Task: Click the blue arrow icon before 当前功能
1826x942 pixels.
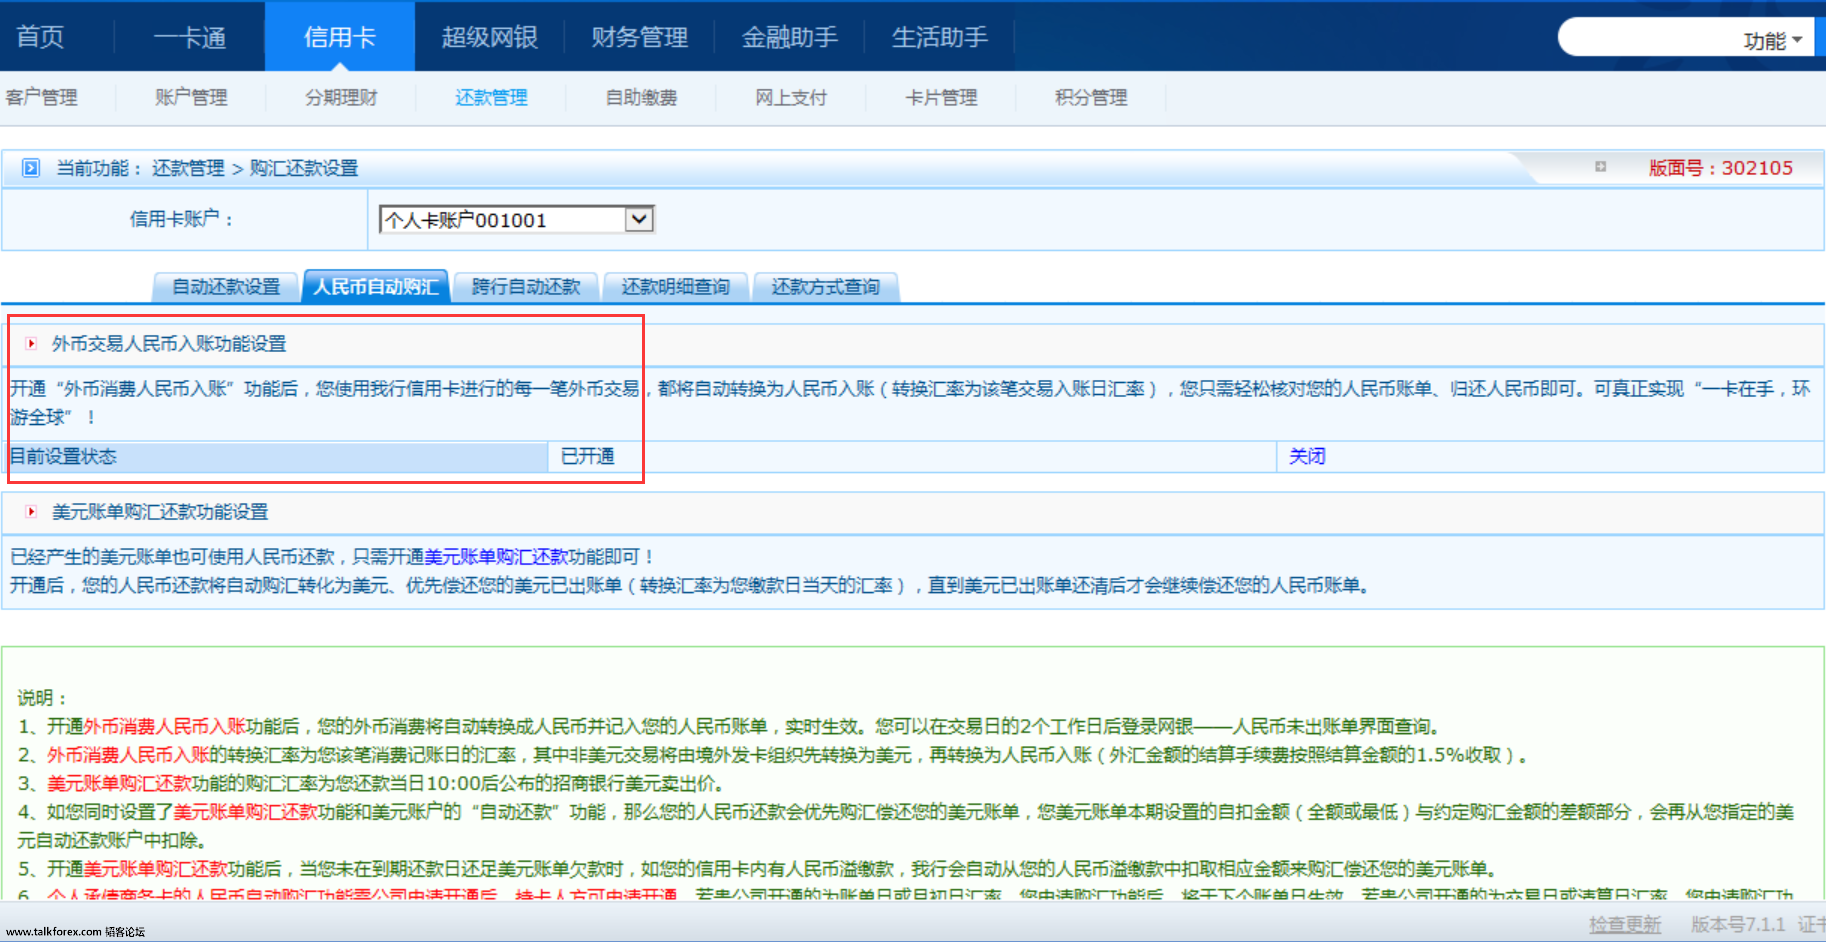Action: pos(31,168)
